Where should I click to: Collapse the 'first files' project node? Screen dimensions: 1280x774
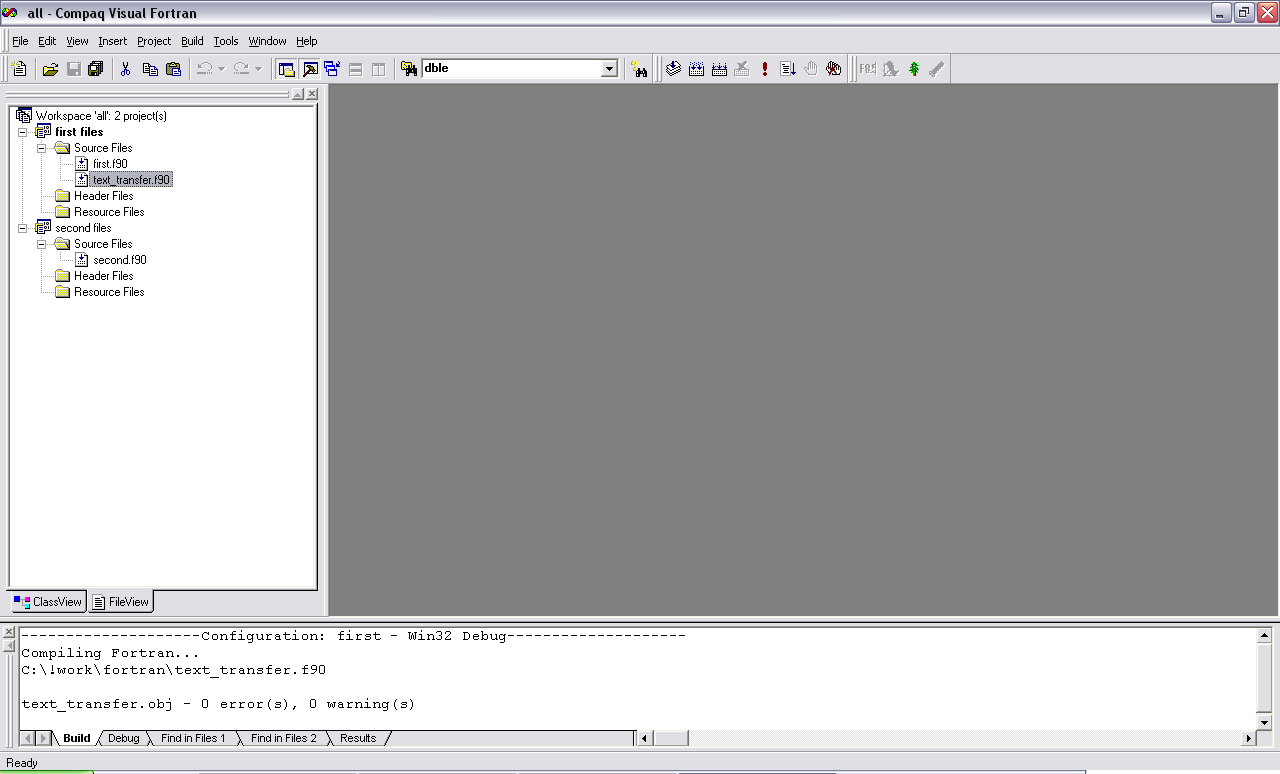pos(23,132)
